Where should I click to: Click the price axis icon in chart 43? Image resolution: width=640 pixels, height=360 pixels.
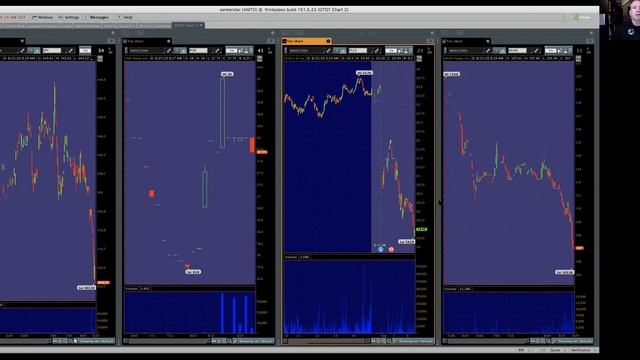point(260,59)
